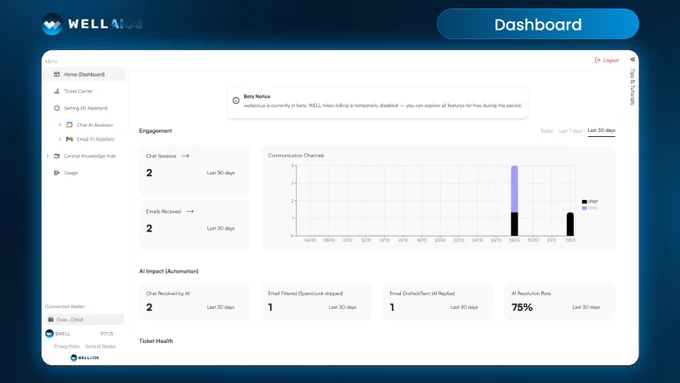Click the Central Knowledge Hub folder icon
The image size is (680, 383).
(57, 156)
